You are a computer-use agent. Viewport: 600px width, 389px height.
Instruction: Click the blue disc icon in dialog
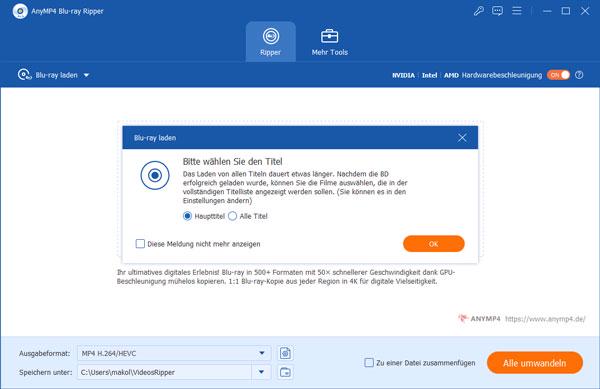tap(155, 175)
